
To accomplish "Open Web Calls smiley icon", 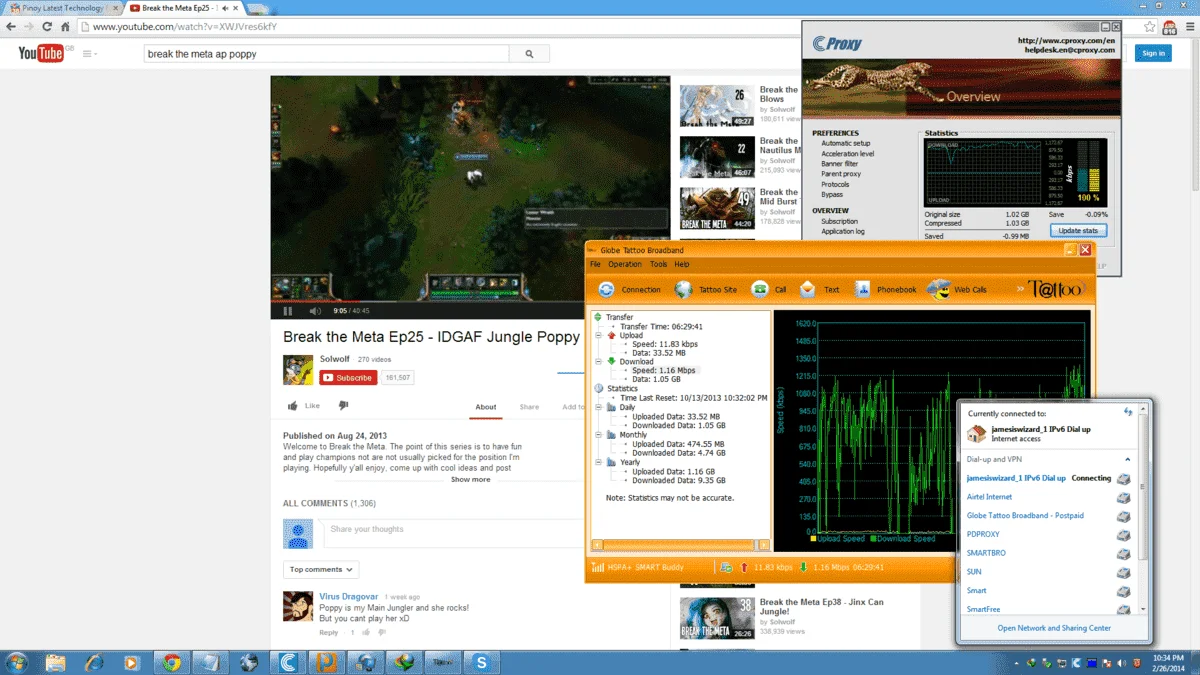I will click(939, 290).
